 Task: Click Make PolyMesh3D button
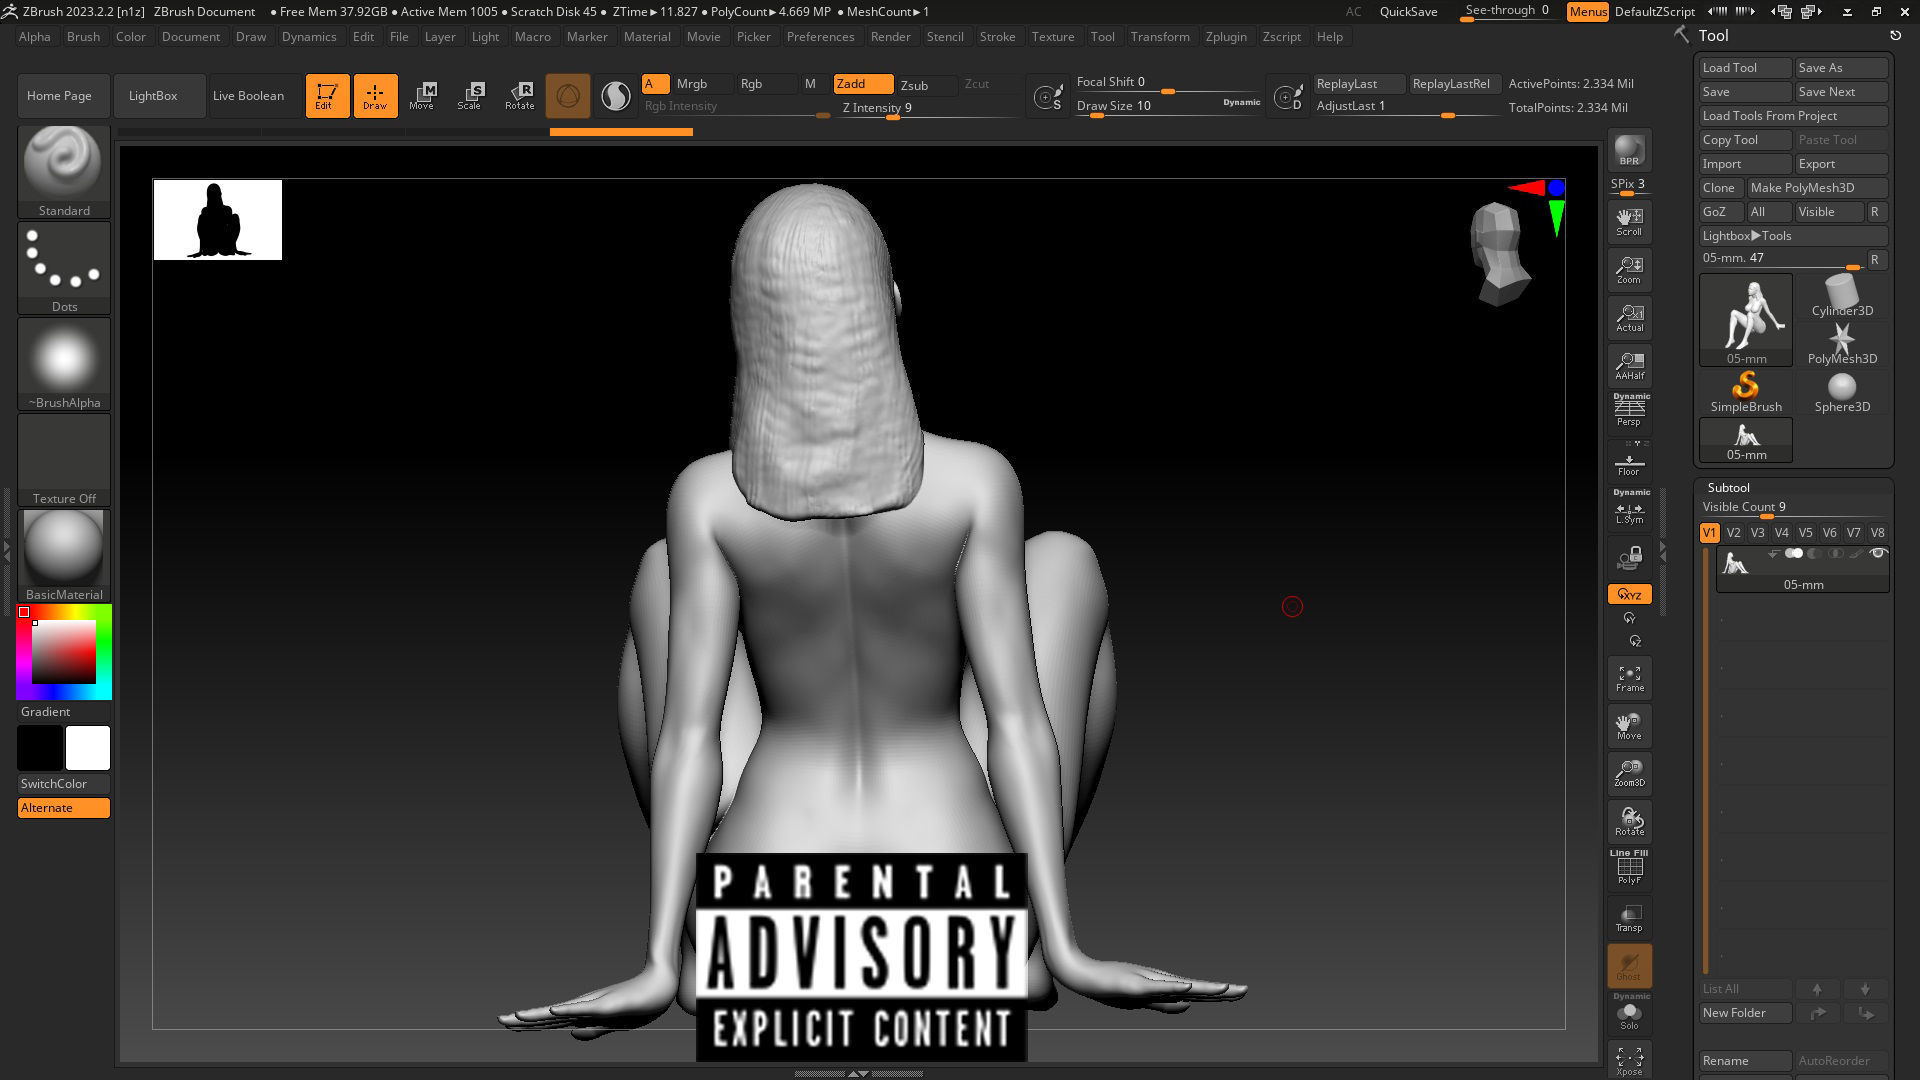click(1817, 188)
